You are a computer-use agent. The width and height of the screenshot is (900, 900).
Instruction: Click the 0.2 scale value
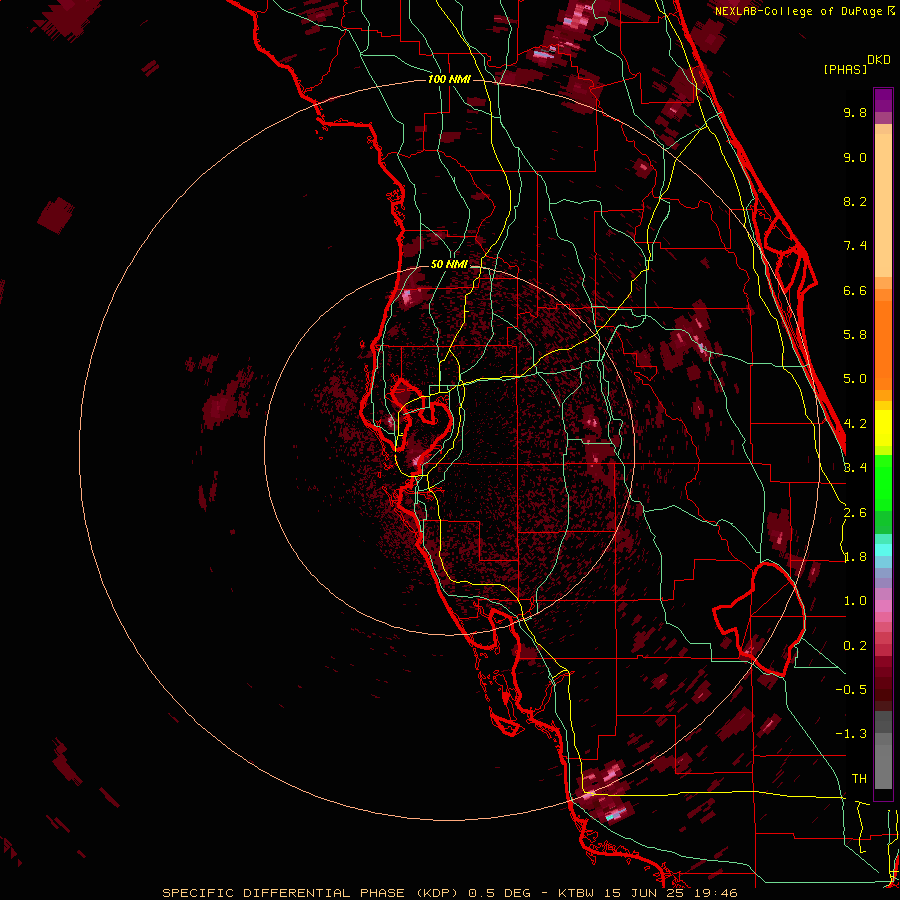855,646
